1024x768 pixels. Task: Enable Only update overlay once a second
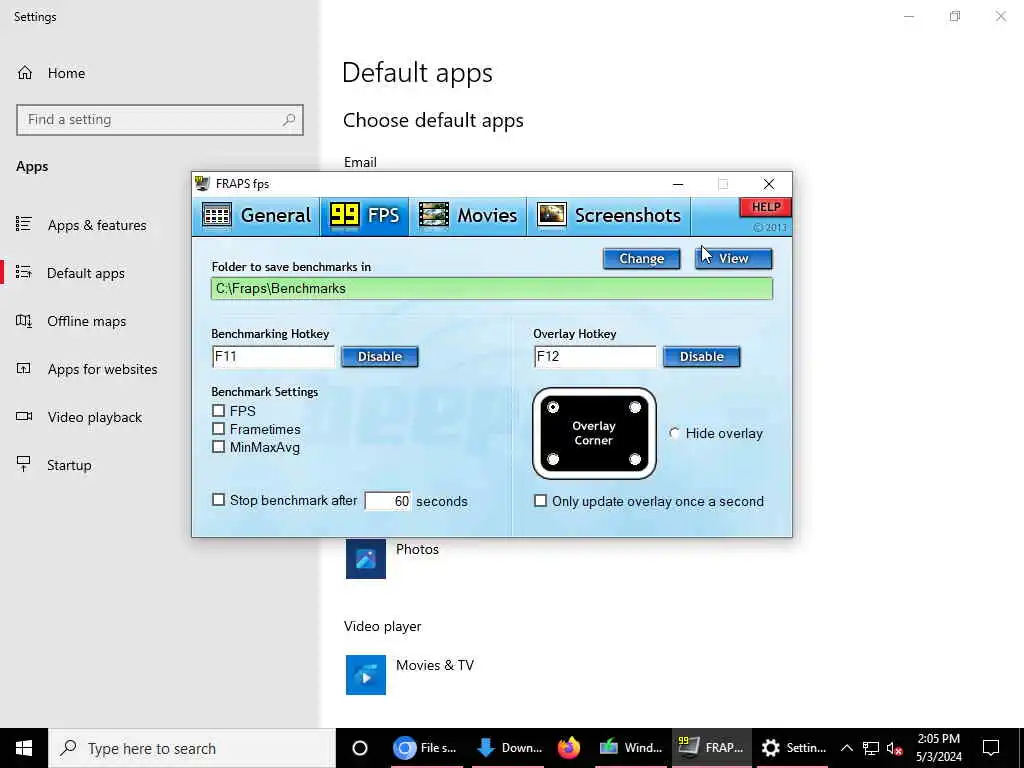[x=541, y=501]
